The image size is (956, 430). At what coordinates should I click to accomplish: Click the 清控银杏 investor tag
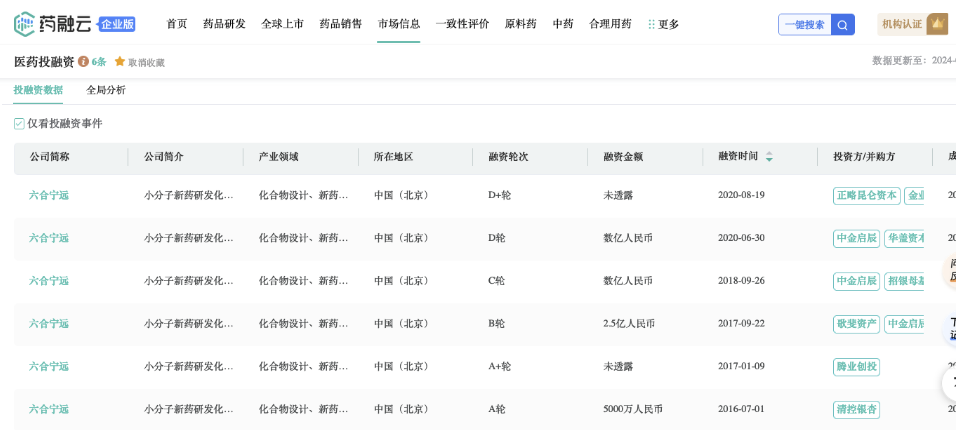(856, 409)
